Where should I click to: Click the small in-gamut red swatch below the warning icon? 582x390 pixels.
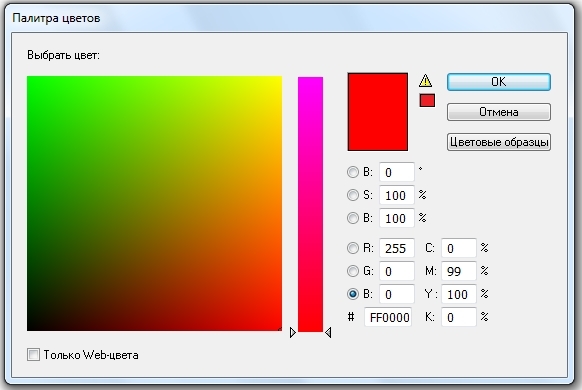(x=427, y=101)
